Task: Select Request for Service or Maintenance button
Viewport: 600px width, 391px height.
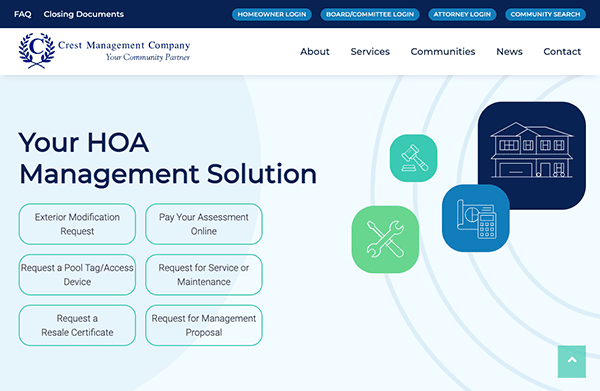Action: (x=204, y=275)
